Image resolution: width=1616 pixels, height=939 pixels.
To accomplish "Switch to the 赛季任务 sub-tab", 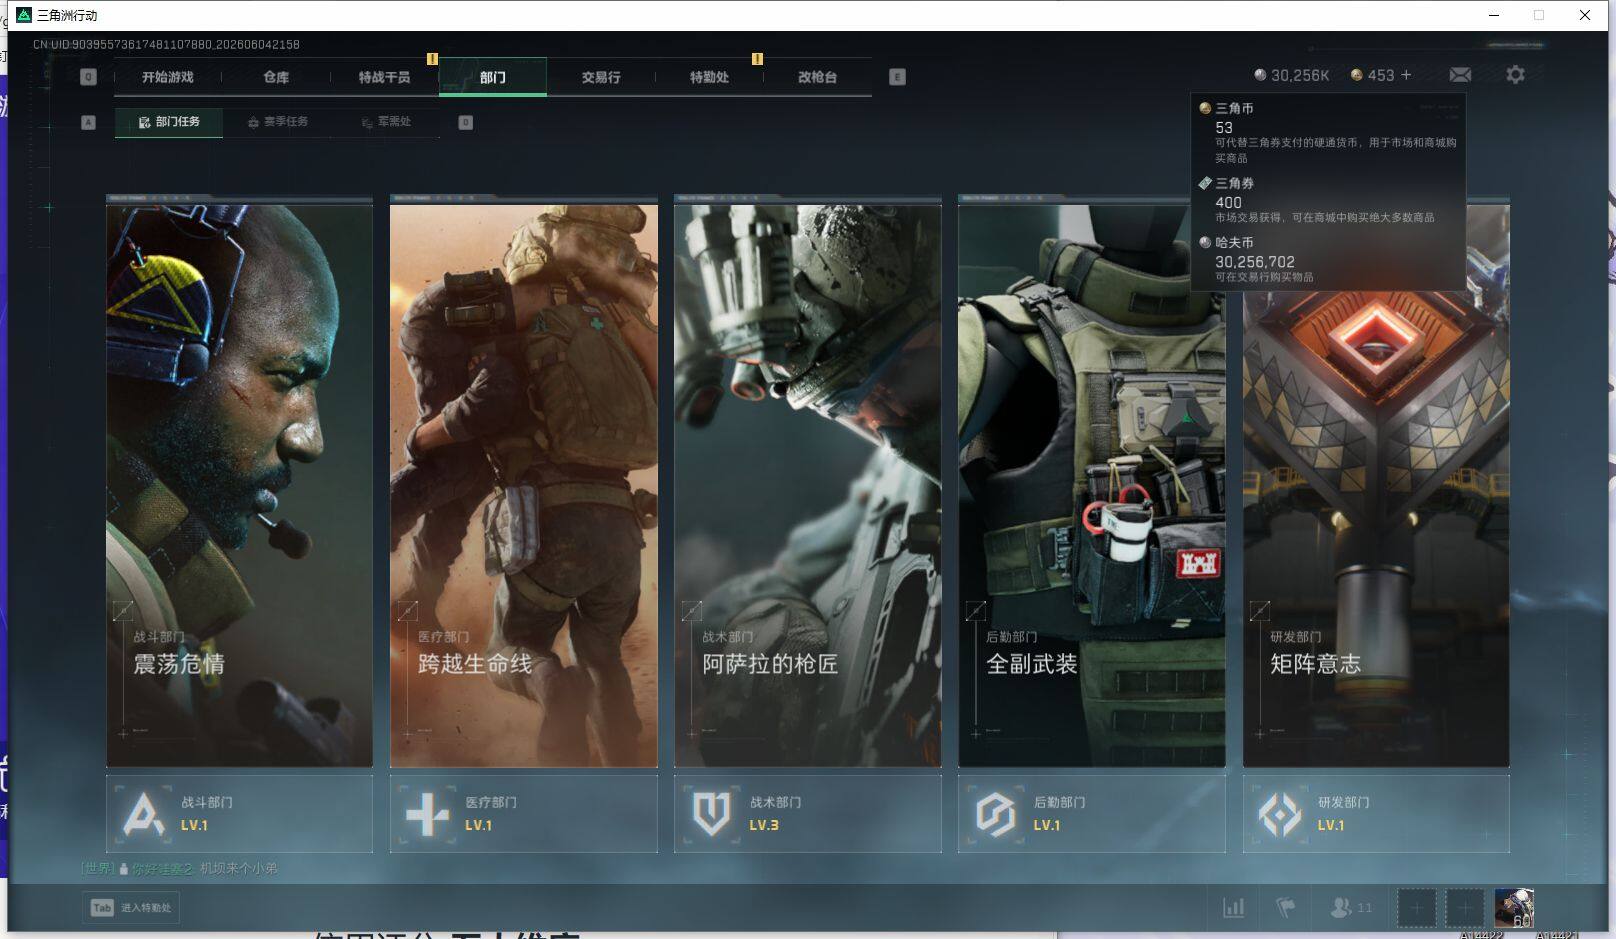I will tap(278, 122).
